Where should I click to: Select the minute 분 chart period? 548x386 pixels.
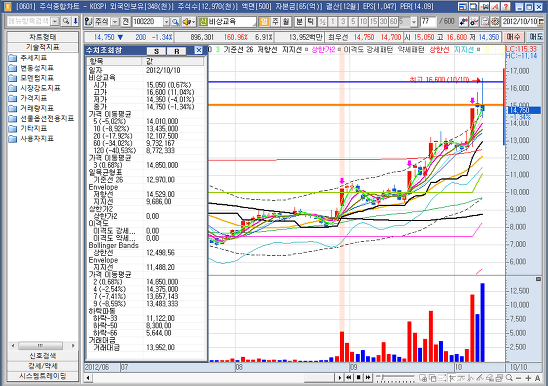click(300, 22)
